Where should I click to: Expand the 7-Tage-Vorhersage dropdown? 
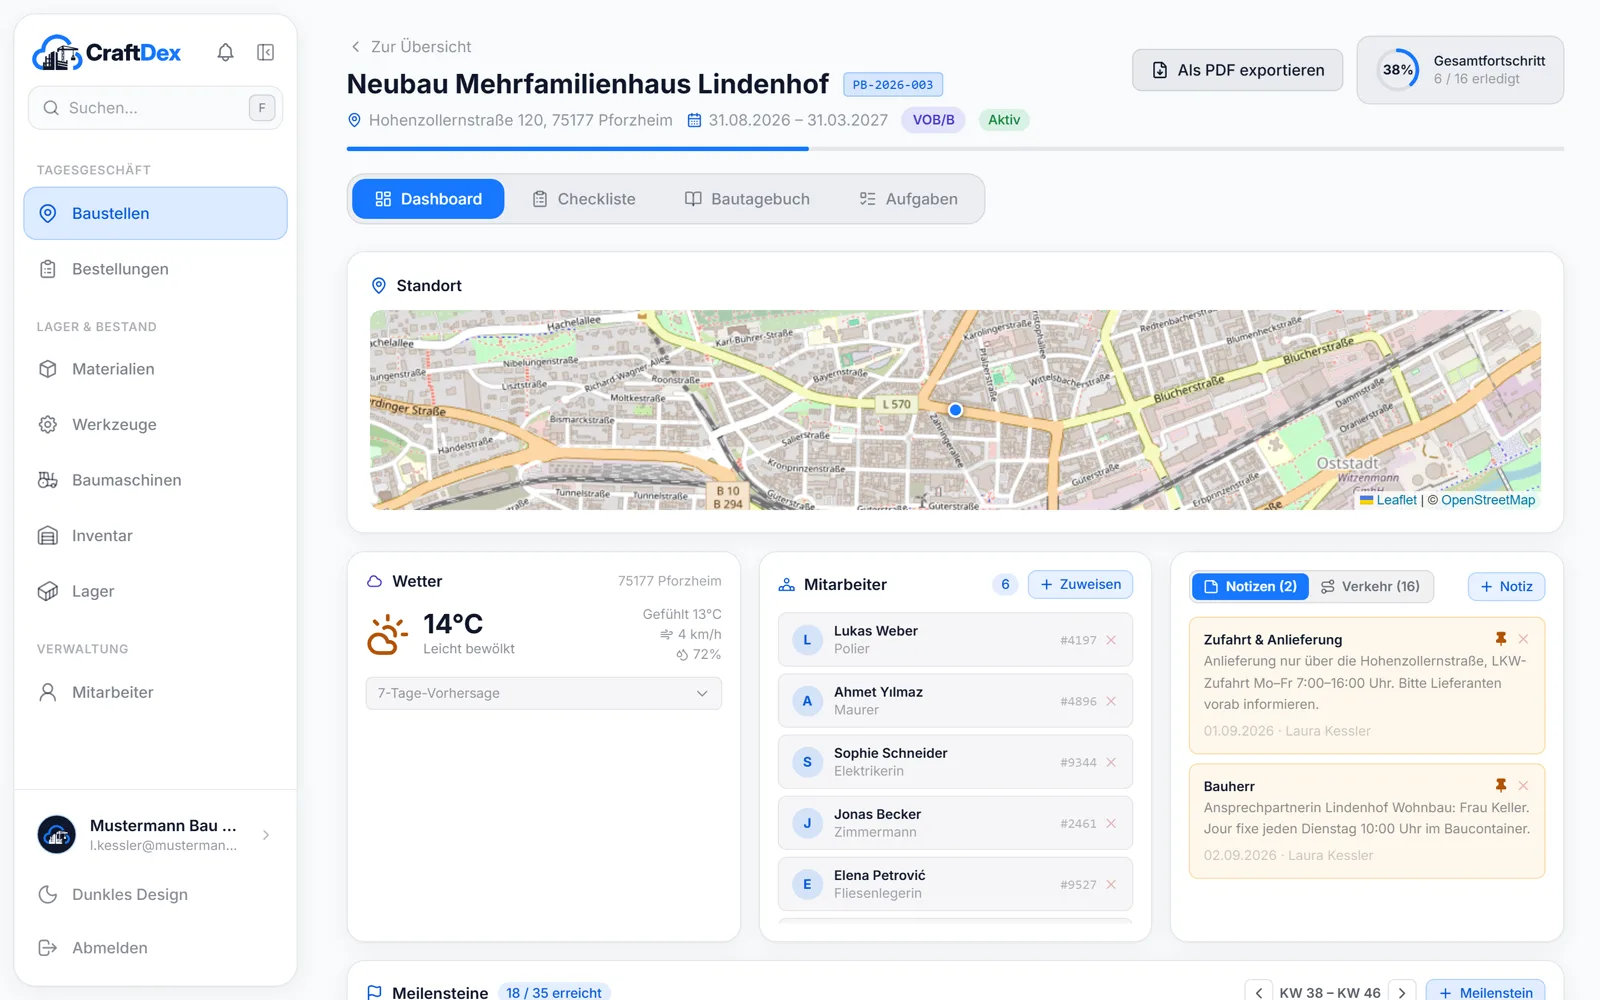(x=544, y=693)
